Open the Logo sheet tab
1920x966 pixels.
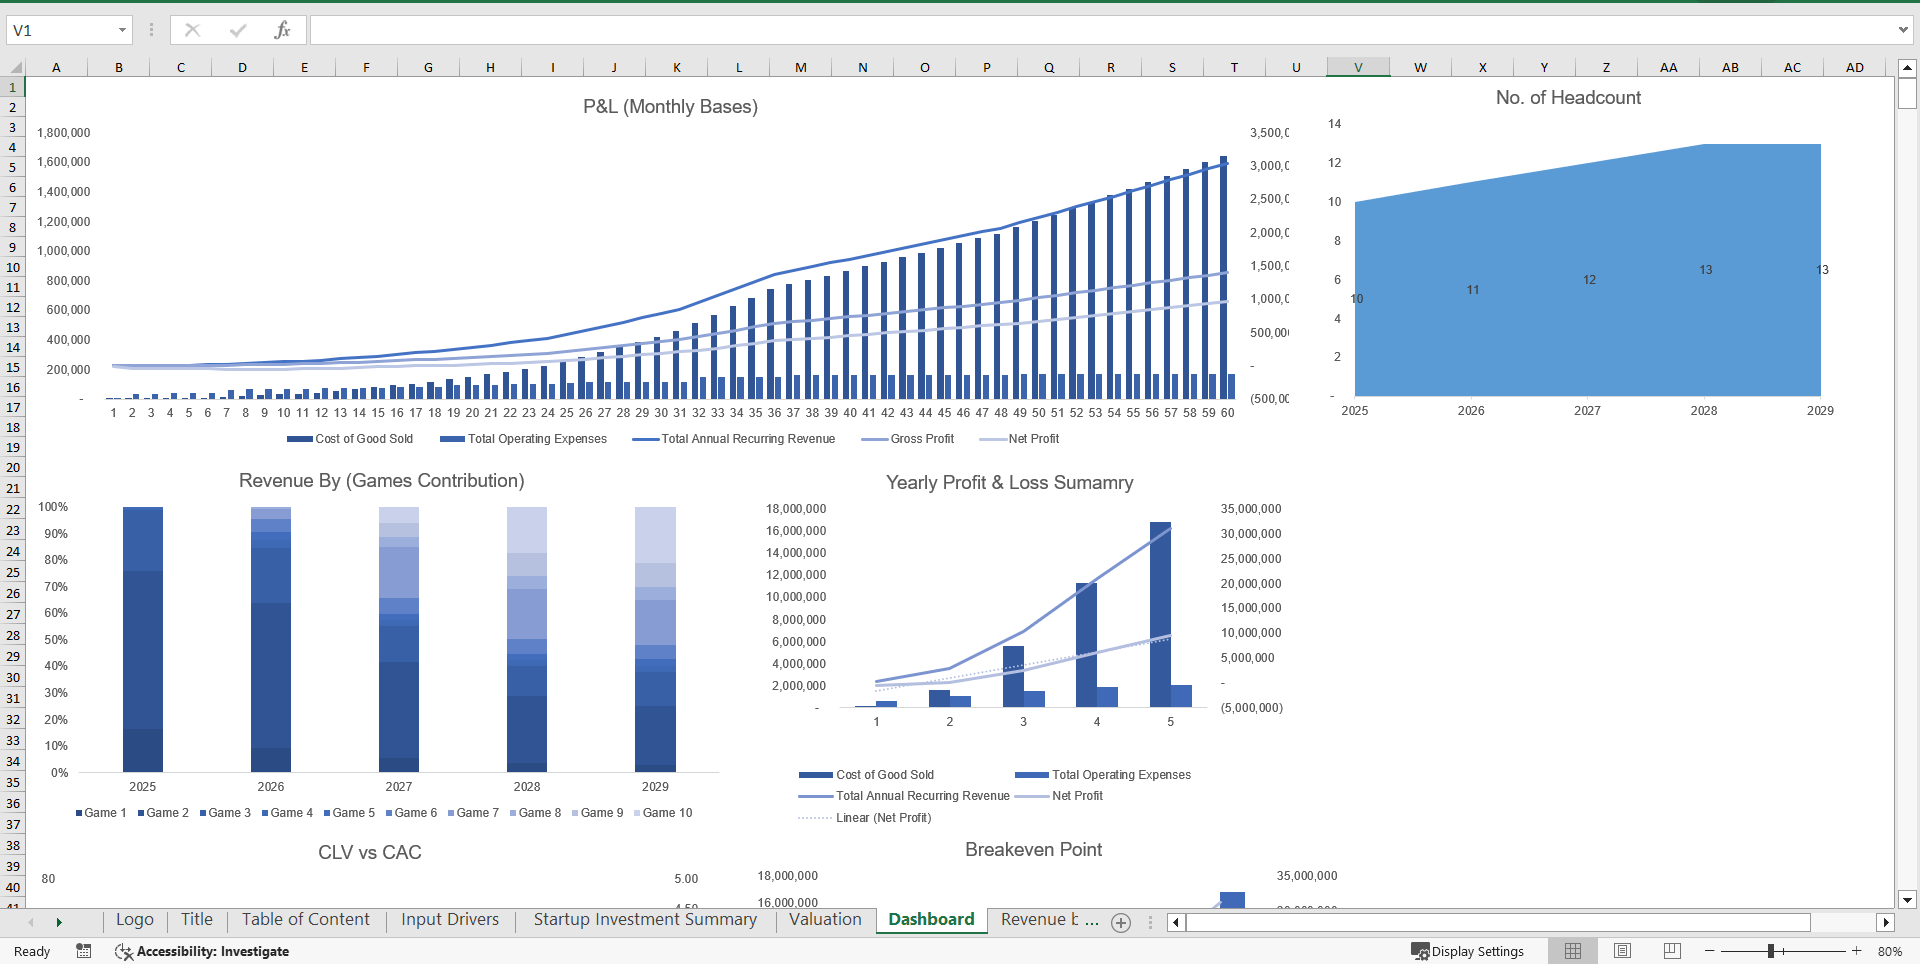click(x=135, y=920)
